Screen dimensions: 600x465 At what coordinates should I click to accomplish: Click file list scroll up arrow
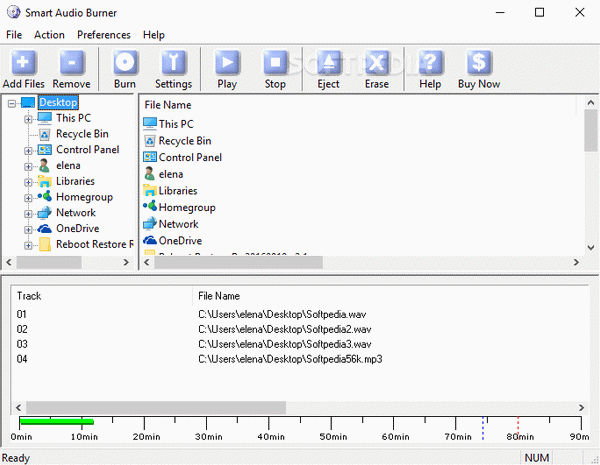coord(591,103)
